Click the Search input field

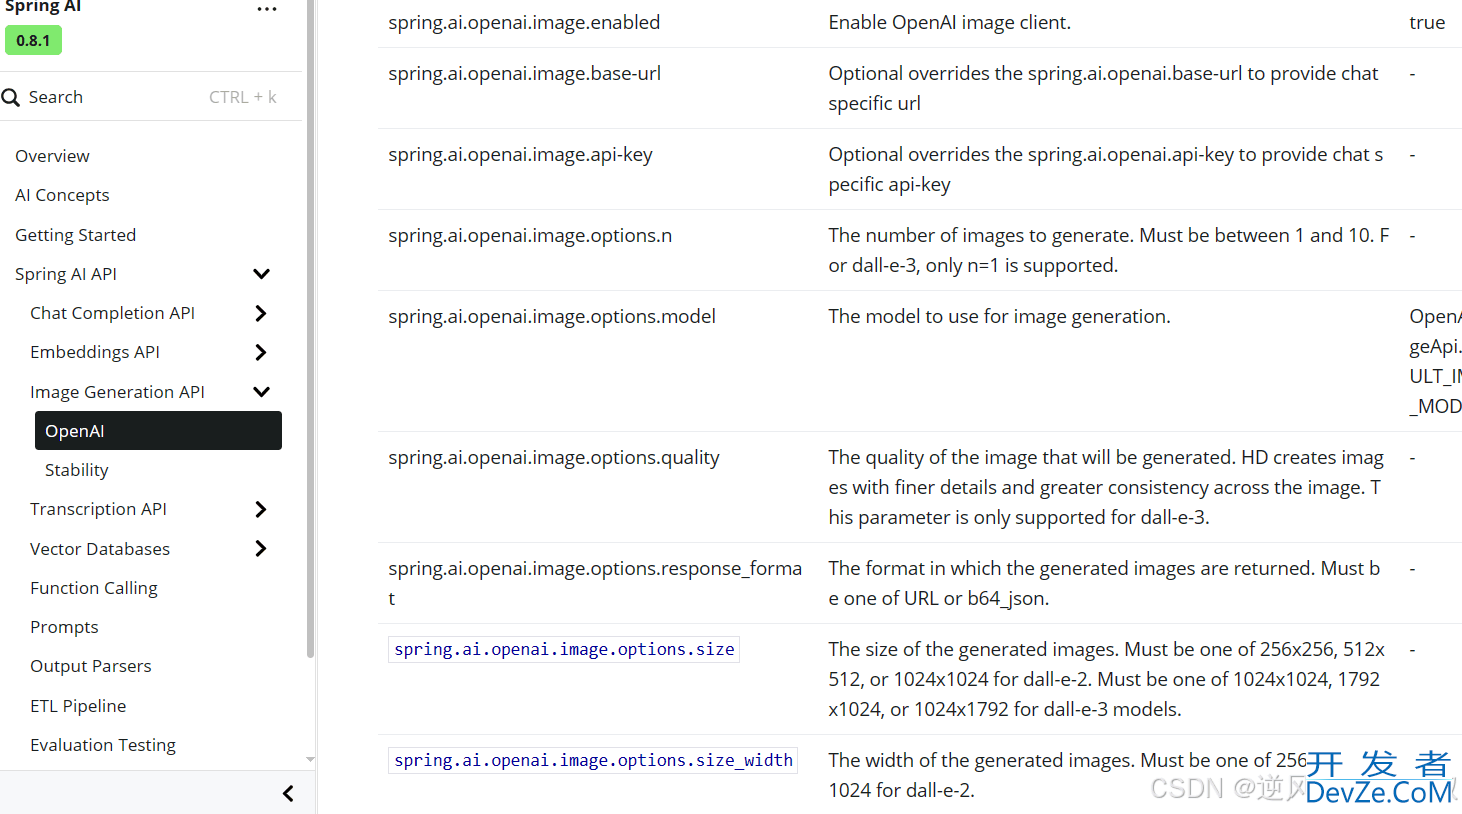coord(150,97)
